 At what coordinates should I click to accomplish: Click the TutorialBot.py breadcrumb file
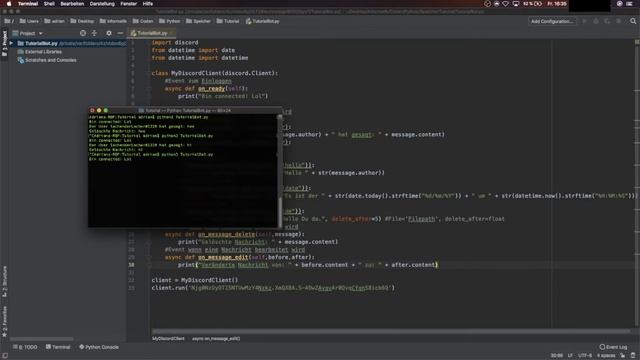(263, 21)
